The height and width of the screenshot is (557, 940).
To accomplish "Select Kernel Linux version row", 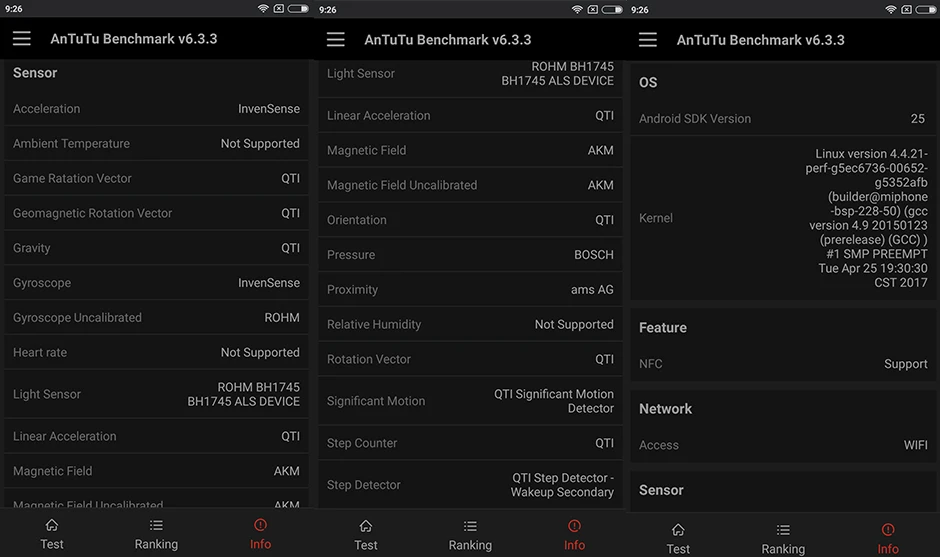I will click(x=783, y=218).
